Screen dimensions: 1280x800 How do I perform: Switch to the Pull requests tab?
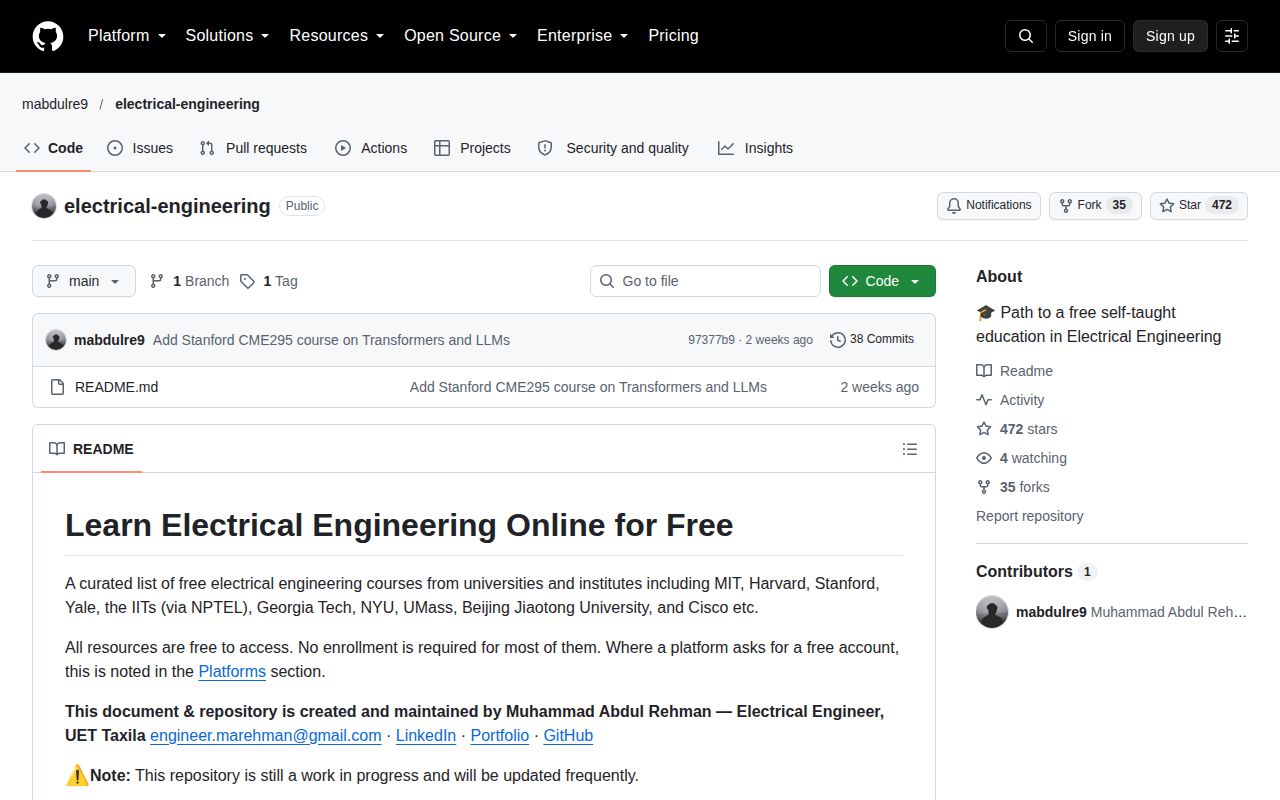tap(253, 148)
